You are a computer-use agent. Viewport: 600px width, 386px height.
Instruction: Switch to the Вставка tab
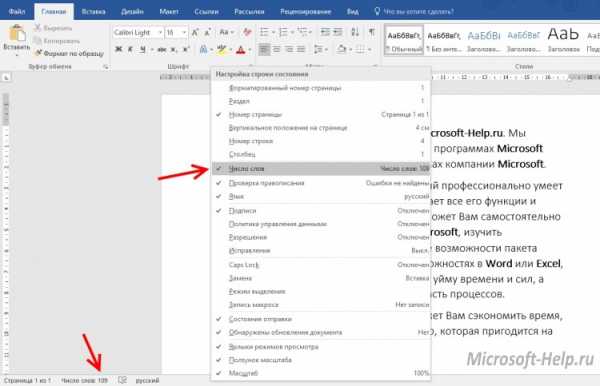(x=93, y=11)
